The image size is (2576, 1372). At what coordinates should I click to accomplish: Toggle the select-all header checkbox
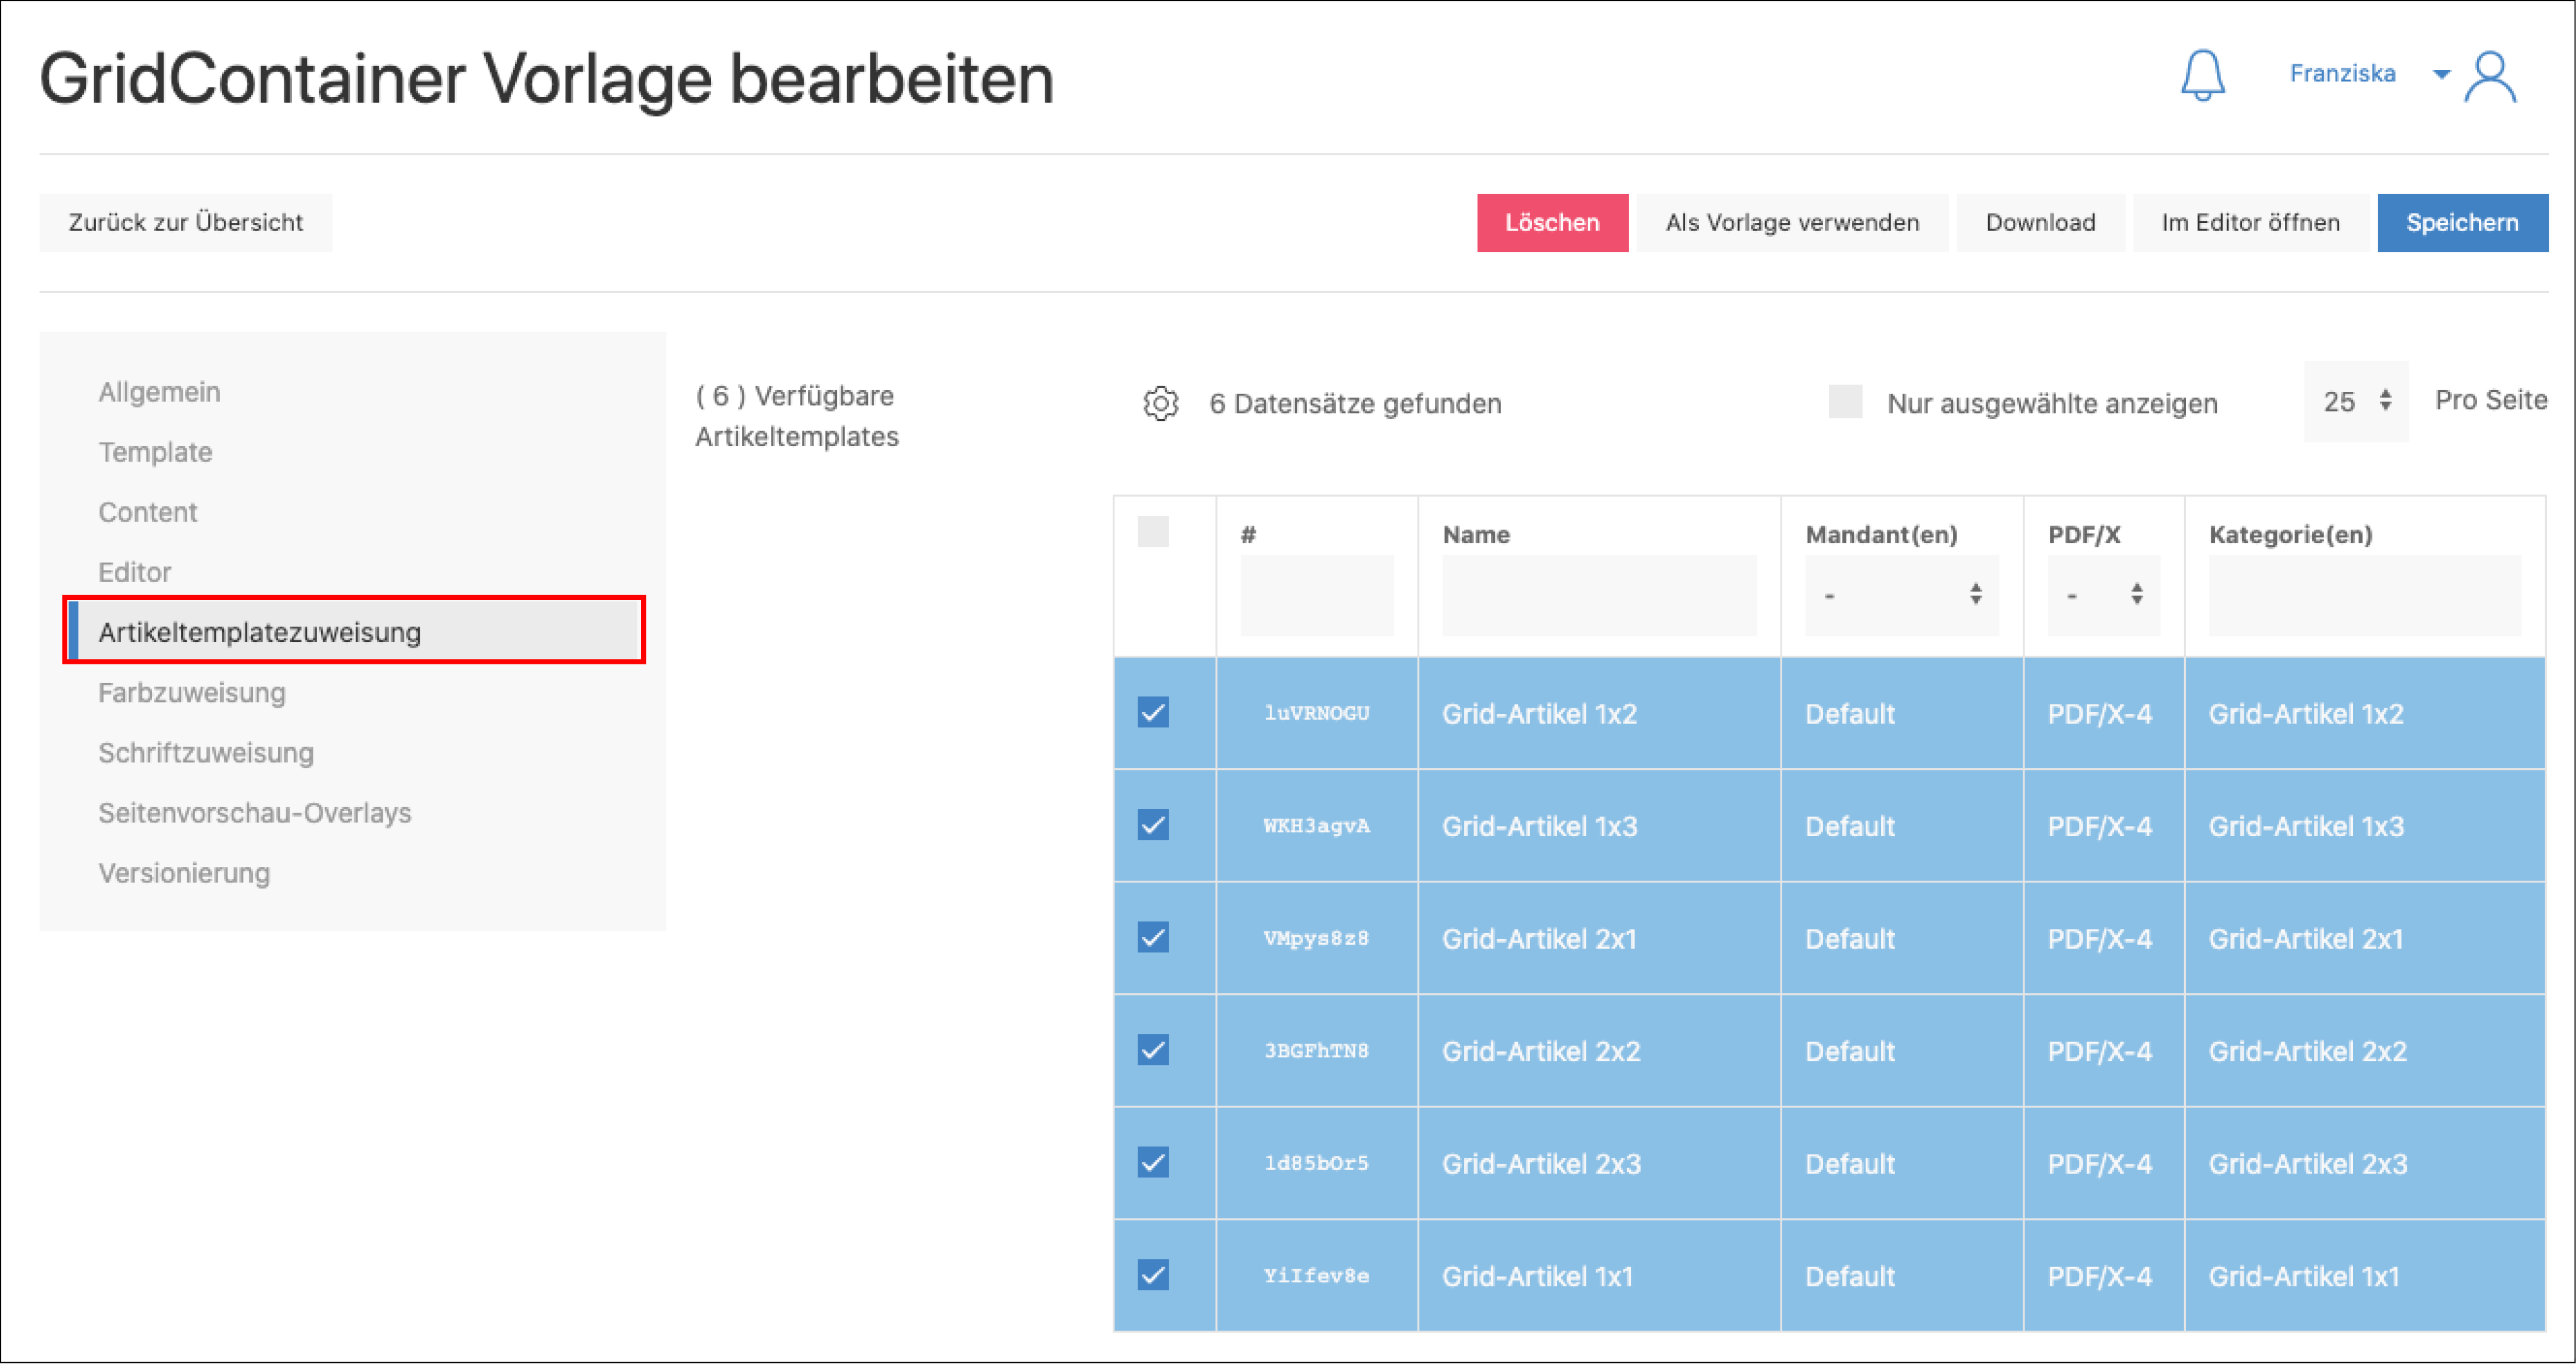click(1153, 532)
